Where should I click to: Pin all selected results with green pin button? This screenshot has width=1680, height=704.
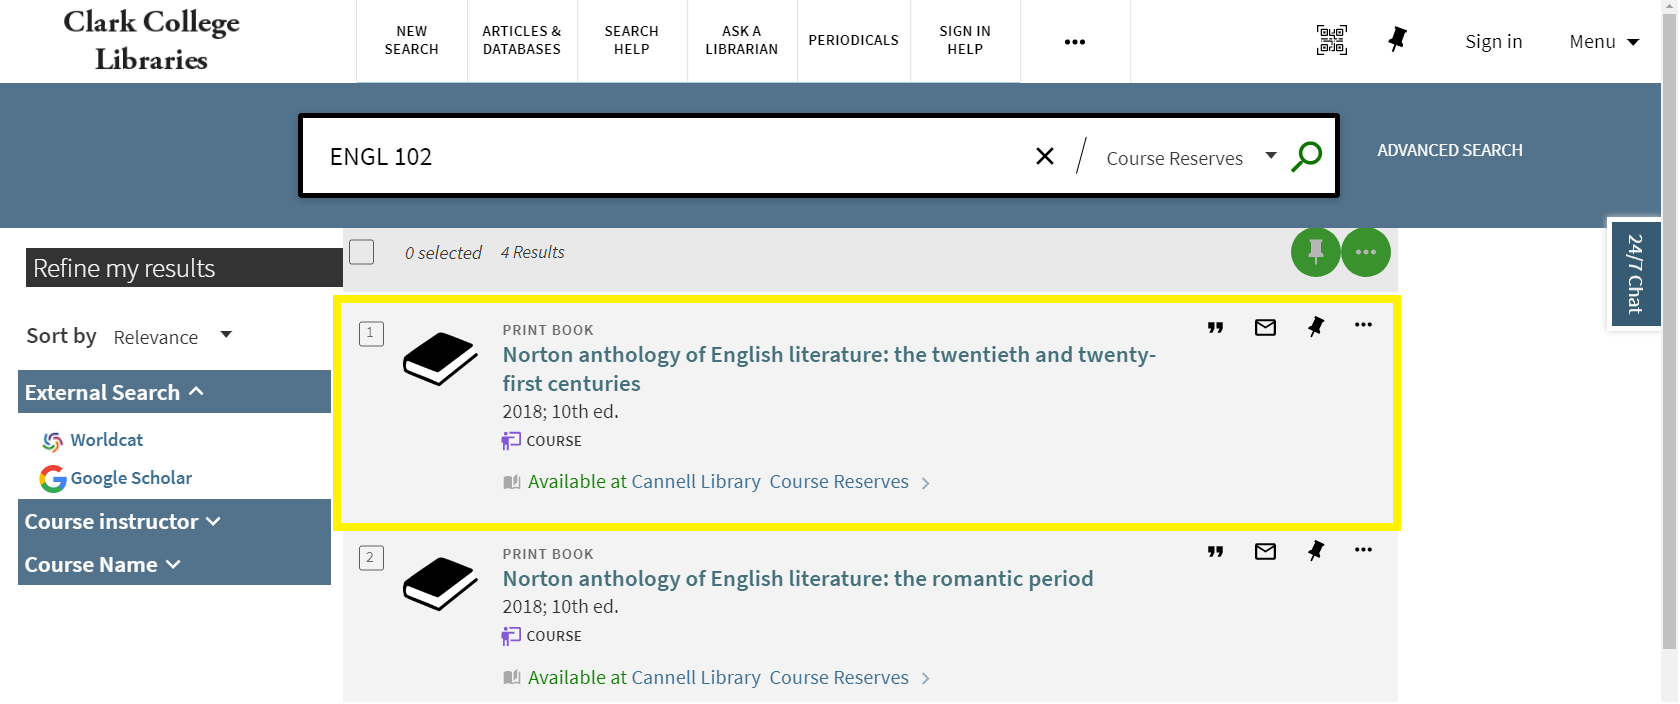(x=1316, y=252)
